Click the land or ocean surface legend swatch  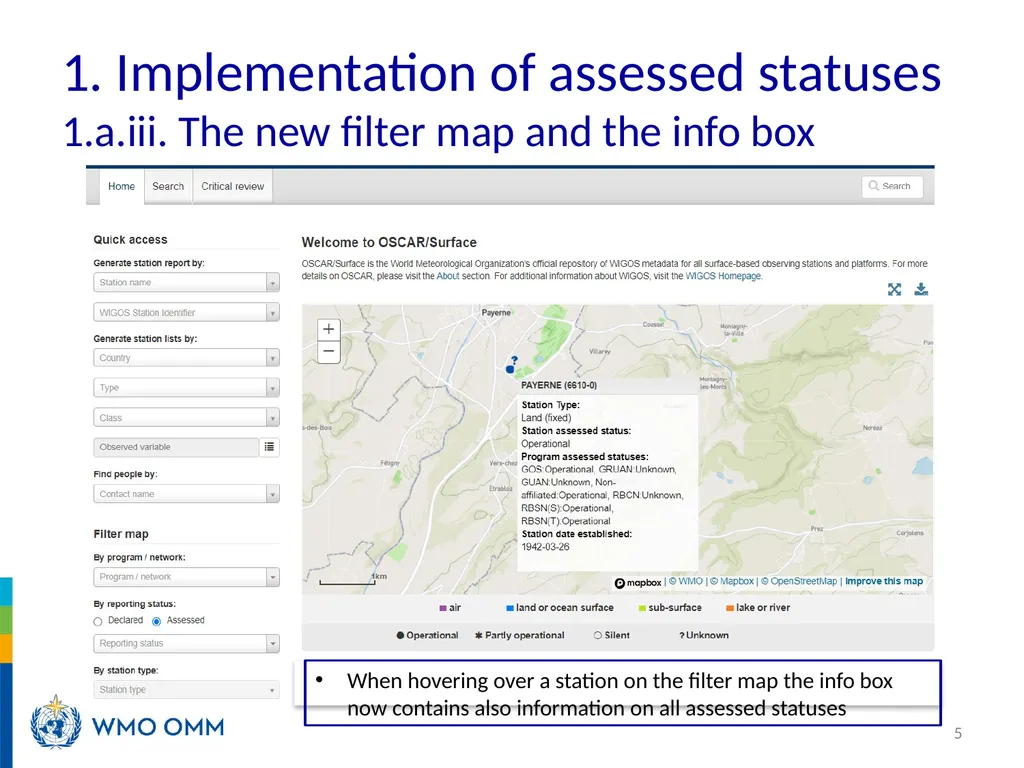coord(509,608)
